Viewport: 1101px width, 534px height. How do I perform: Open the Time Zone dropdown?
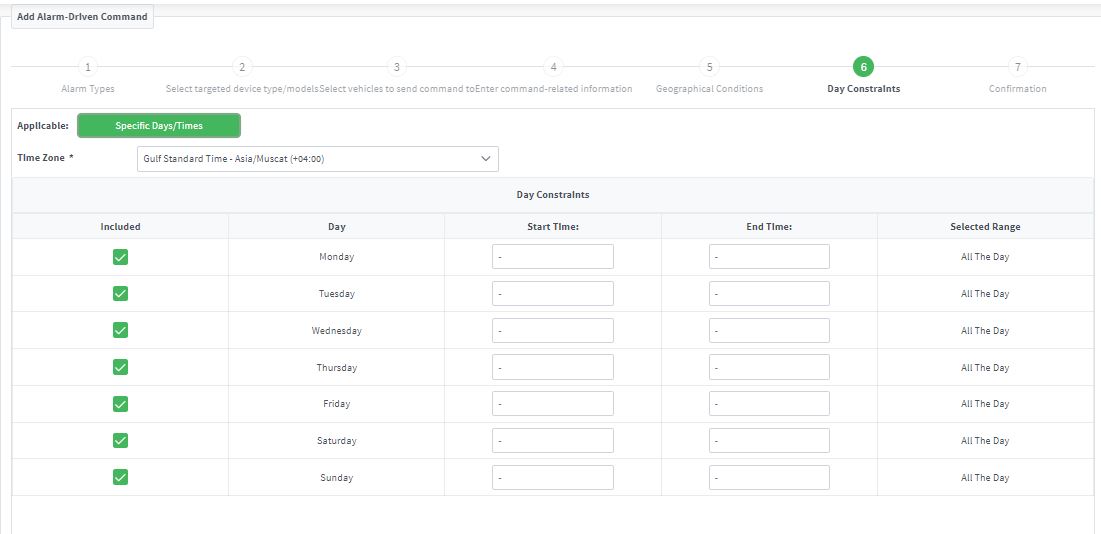(317, 159)
